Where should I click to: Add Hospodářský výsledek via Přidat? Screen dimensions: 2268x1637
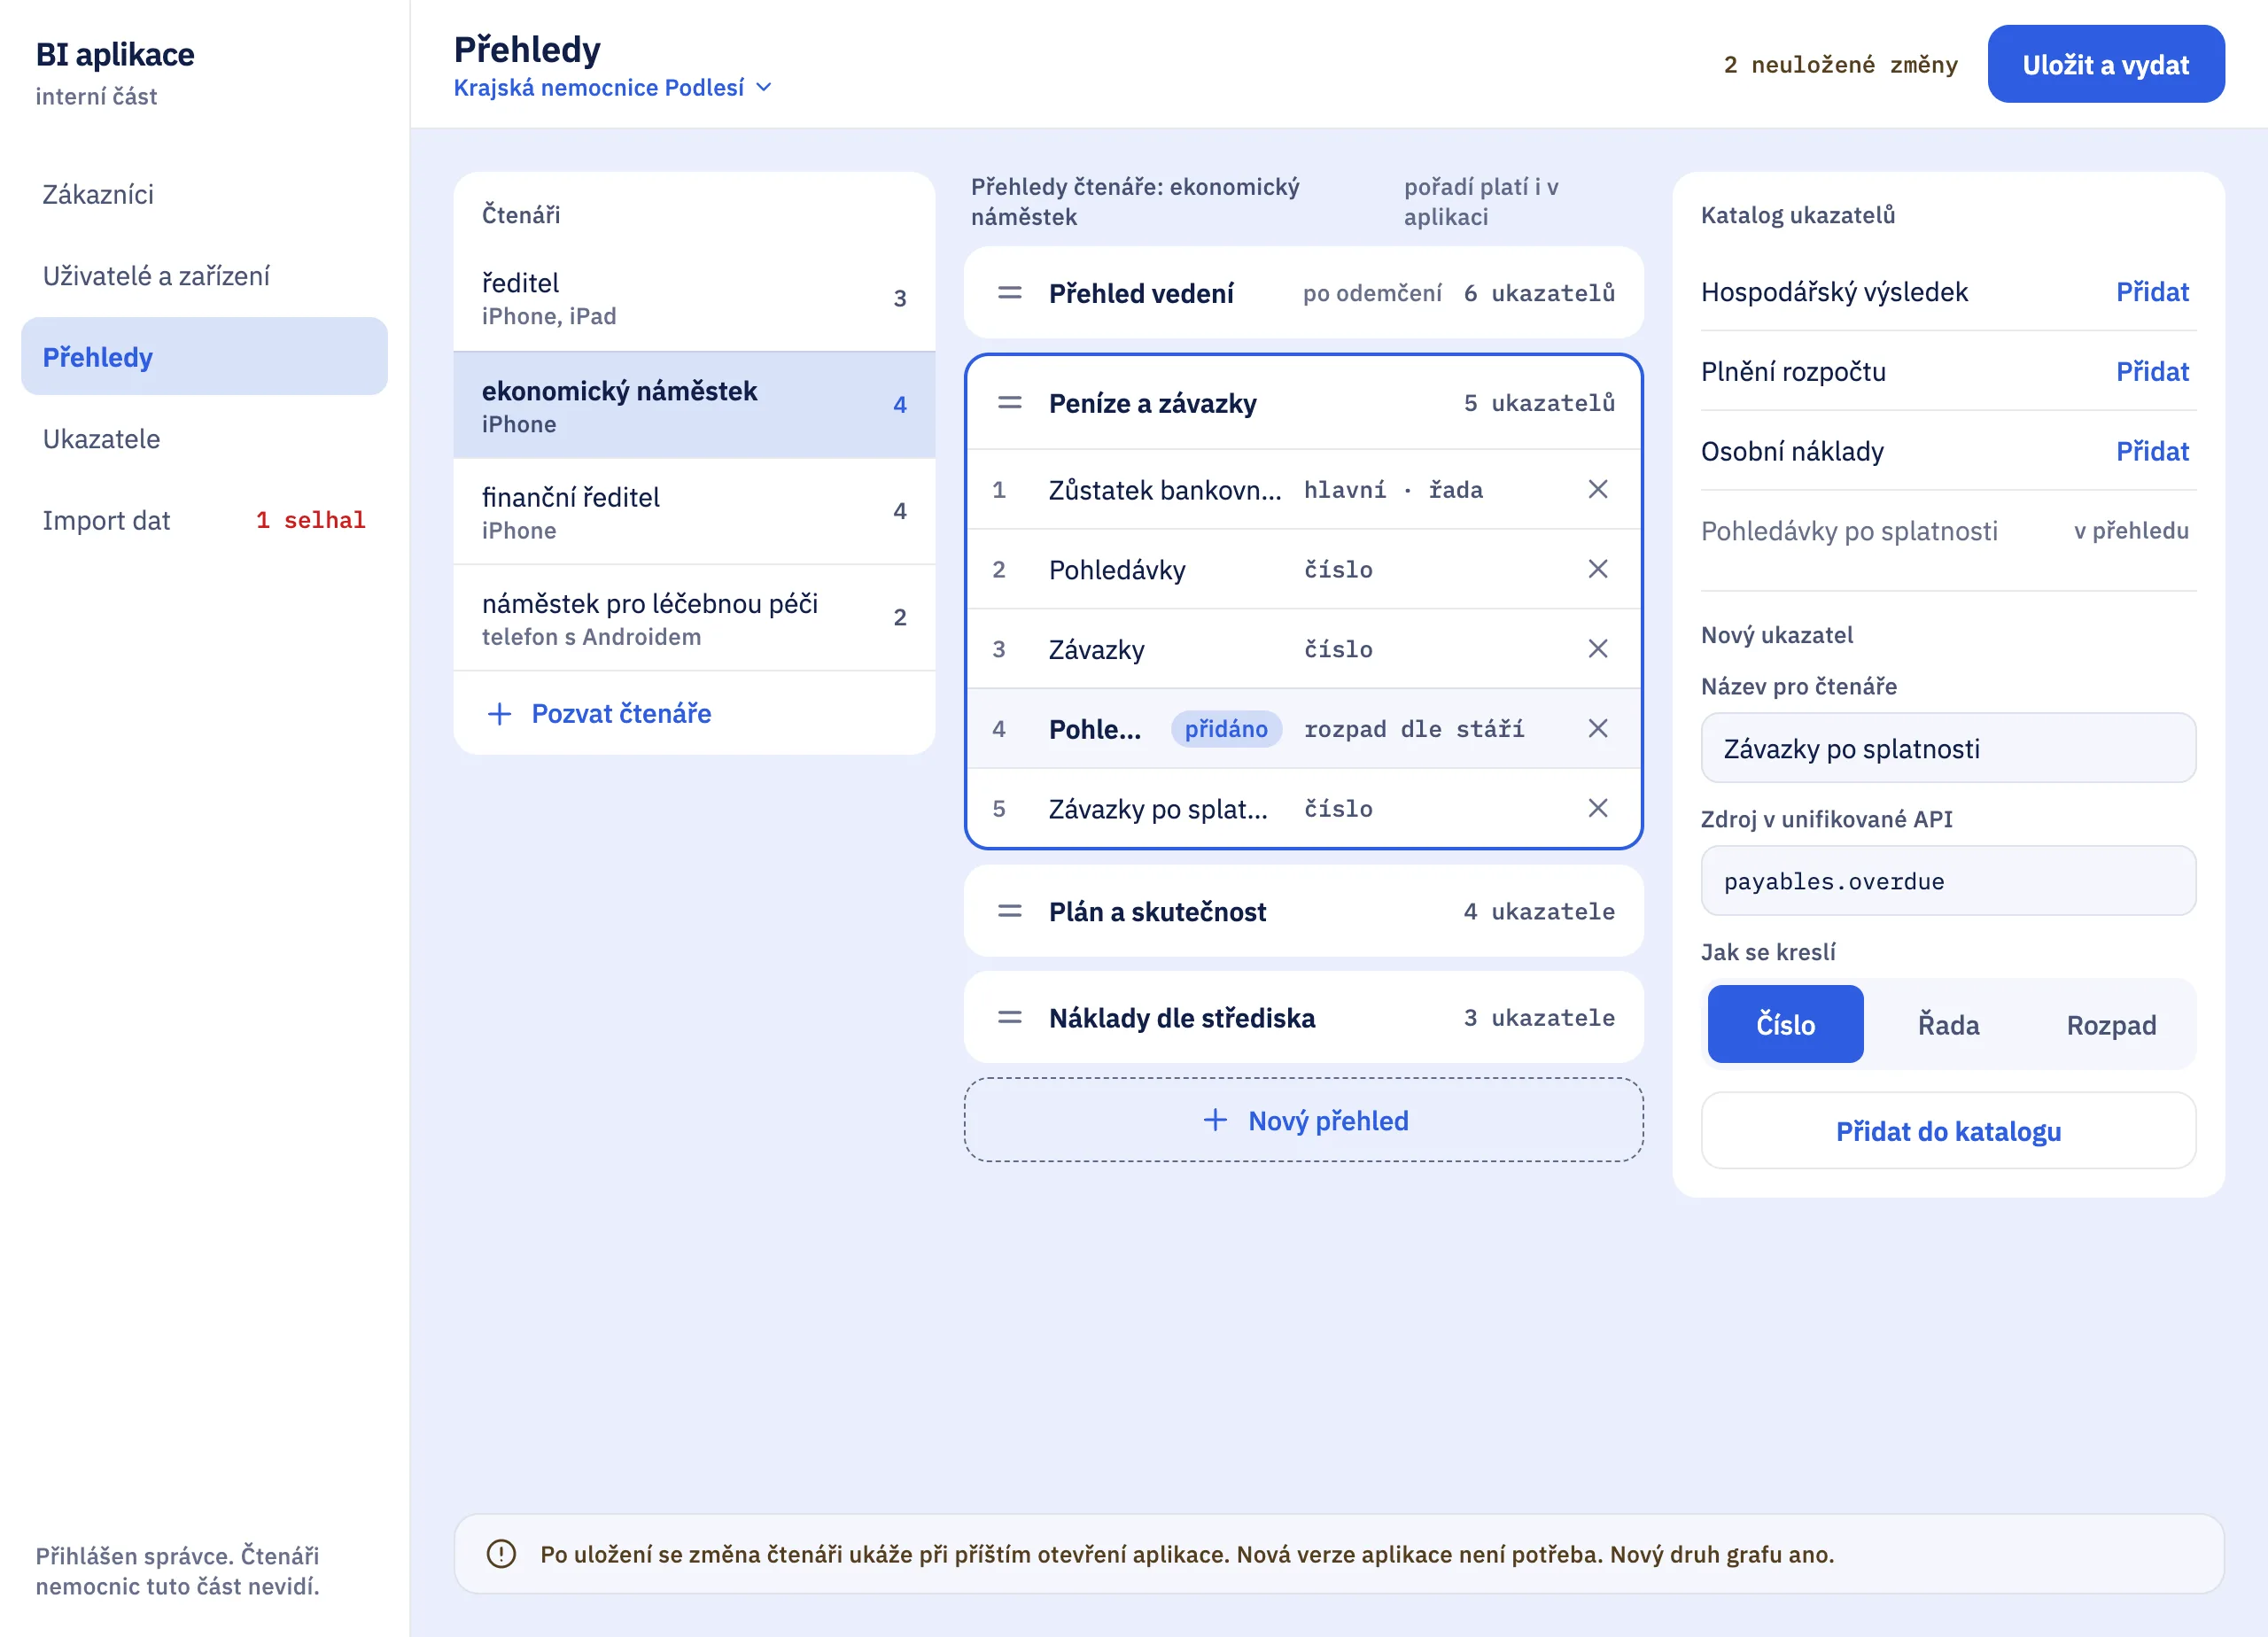(2152, 292)
